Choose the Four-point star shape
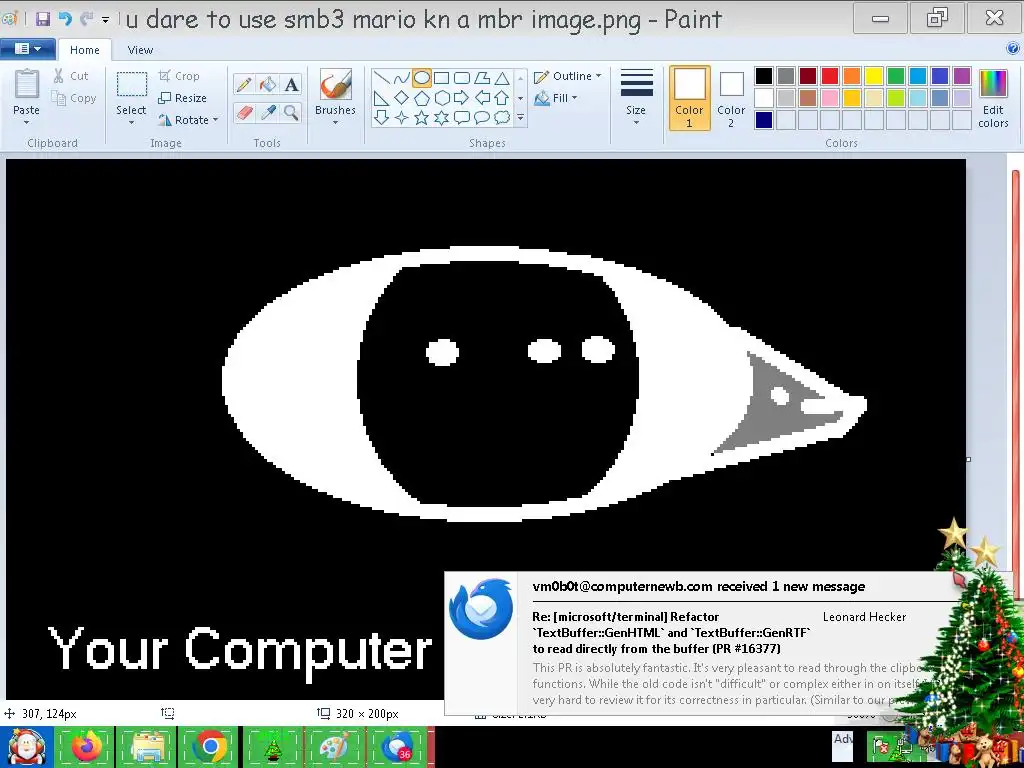1024x768 pixels. pos(402,118)
